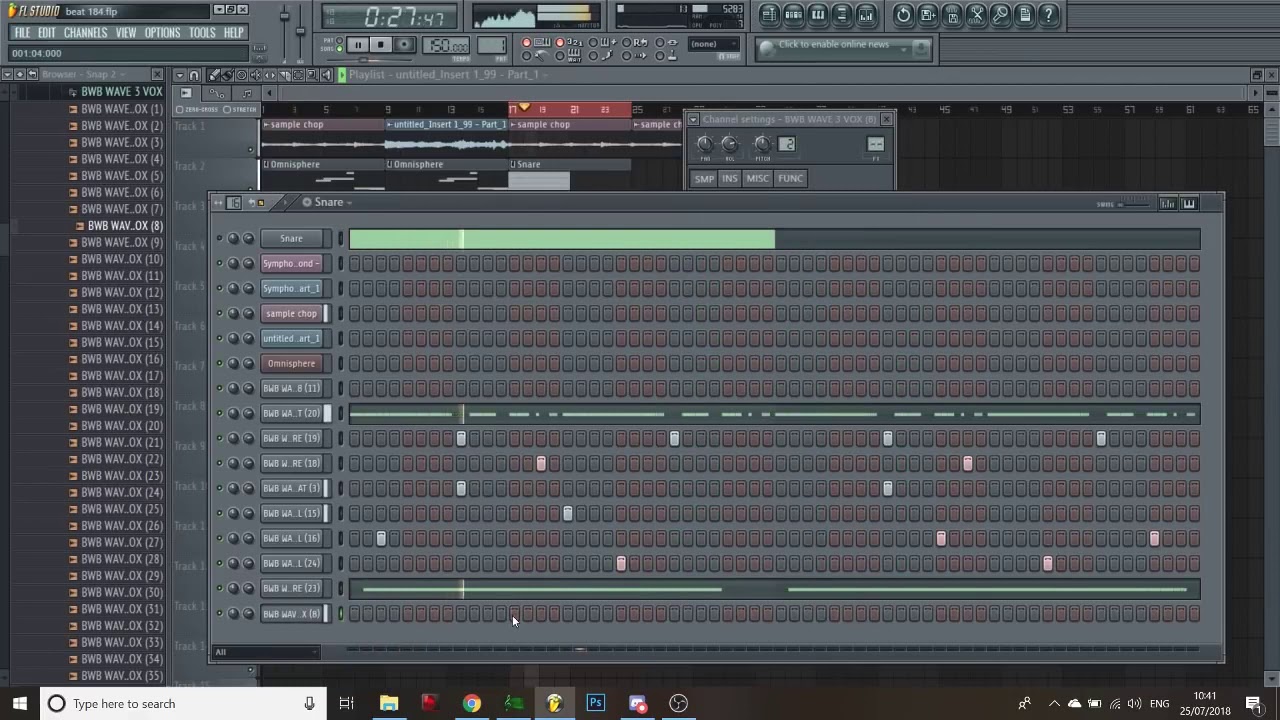
Task: Select the sample chop channel button
Action: (291, 313)
